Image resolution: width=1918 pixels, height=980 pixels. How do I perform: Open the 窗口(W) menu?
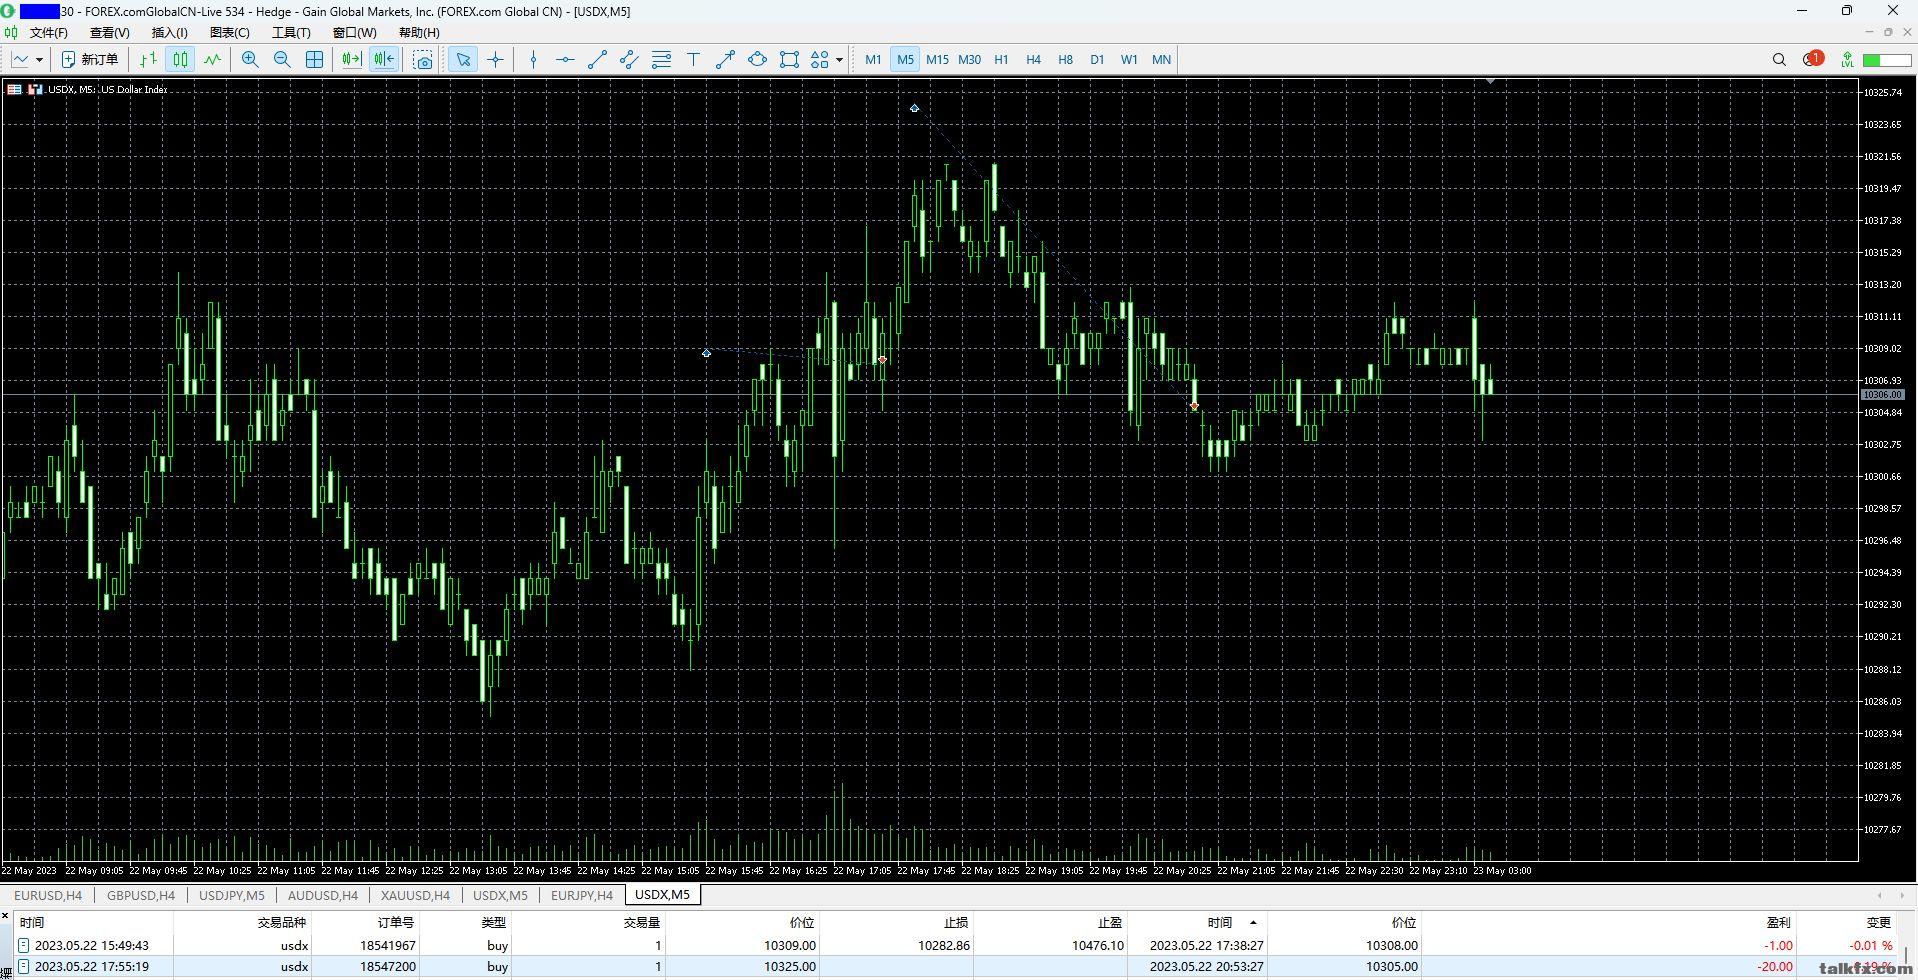[354, 33]
